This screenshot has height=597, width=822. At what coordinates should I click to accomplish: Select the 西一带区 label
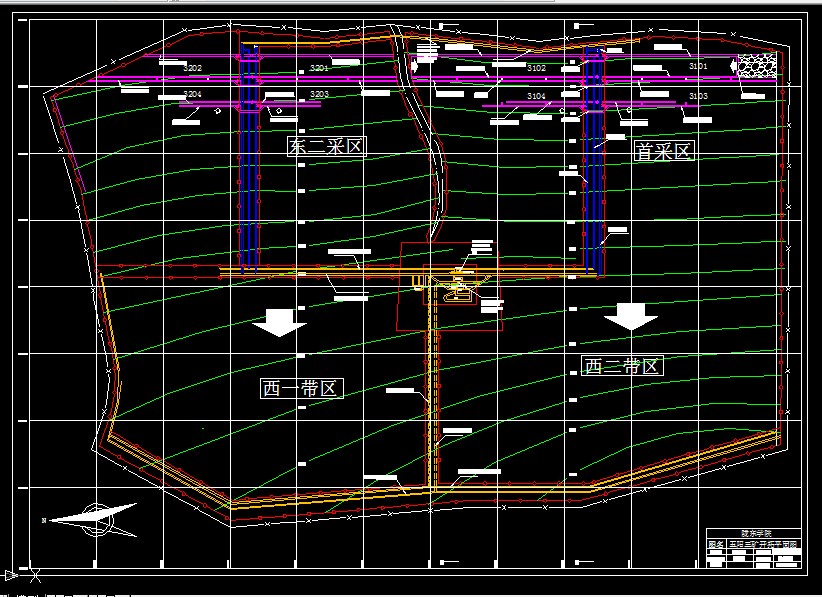click(x=300, y=385)
